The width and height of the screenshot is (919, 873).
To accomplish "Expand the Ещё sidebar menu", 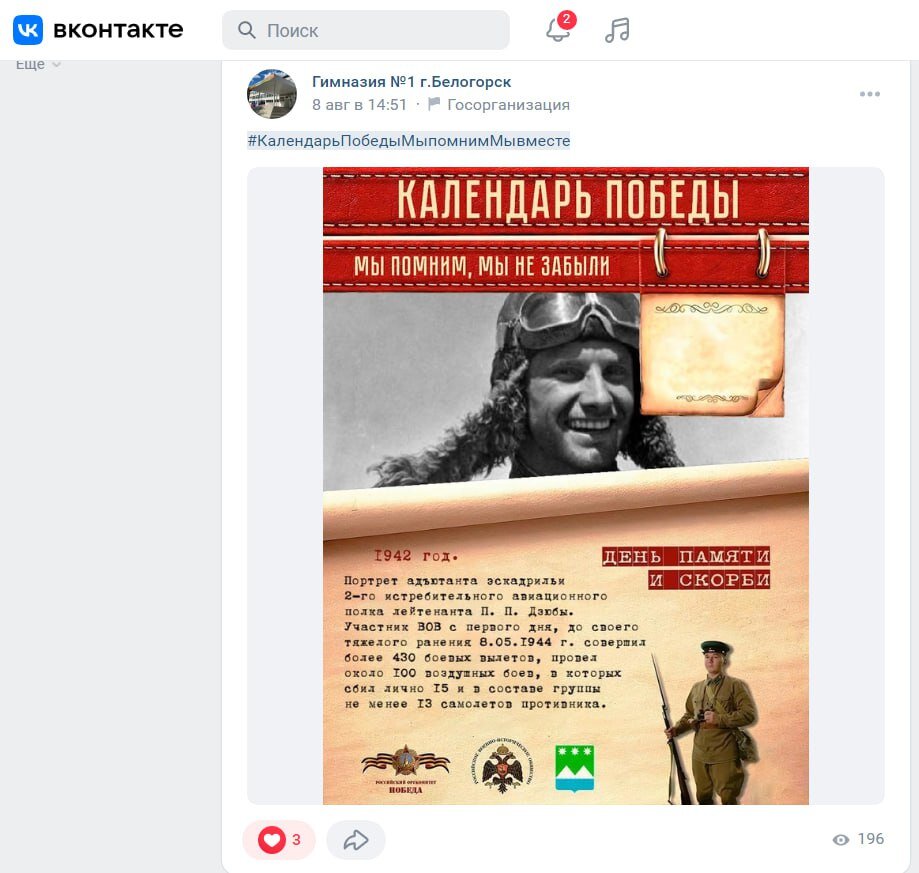I will (38, 64).
